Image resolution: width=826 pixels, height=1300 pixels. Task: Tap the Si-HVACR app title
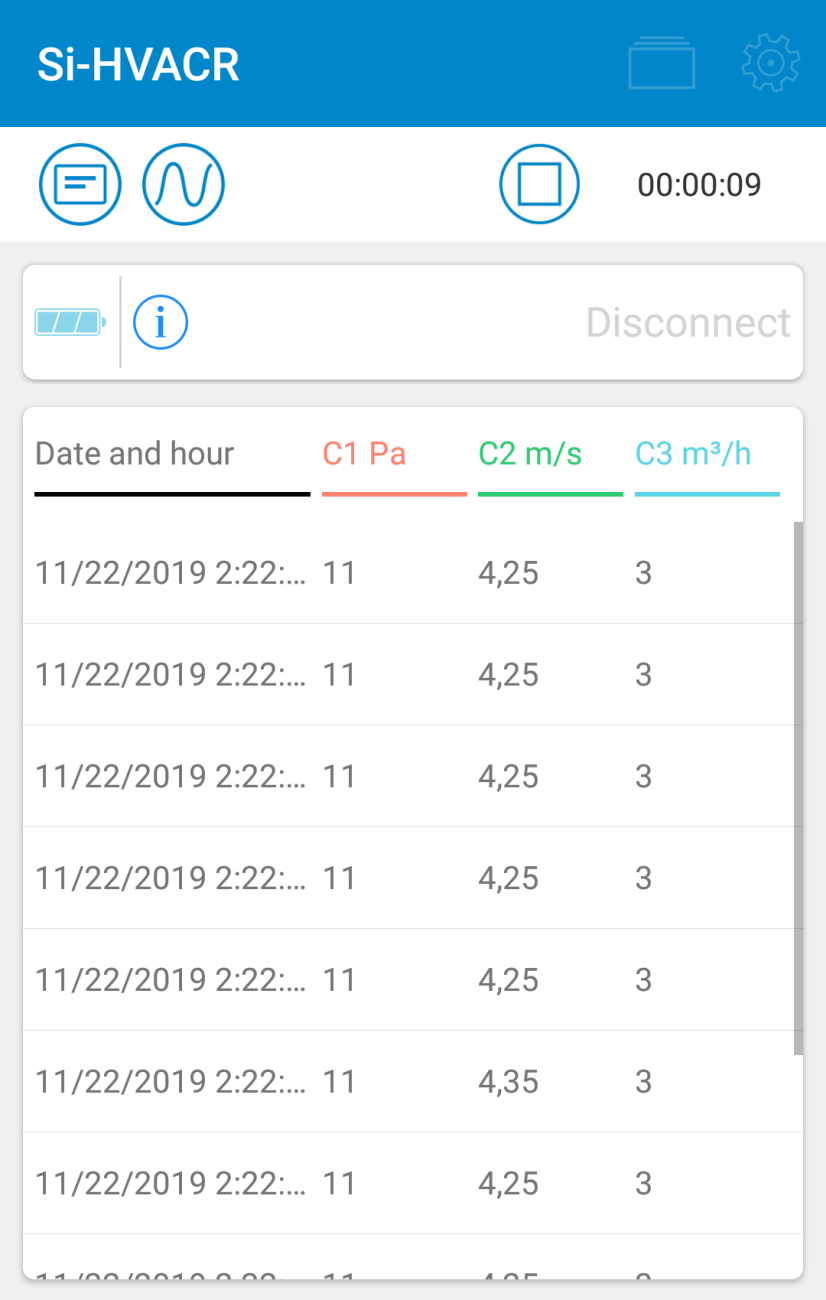click(138, 65)
